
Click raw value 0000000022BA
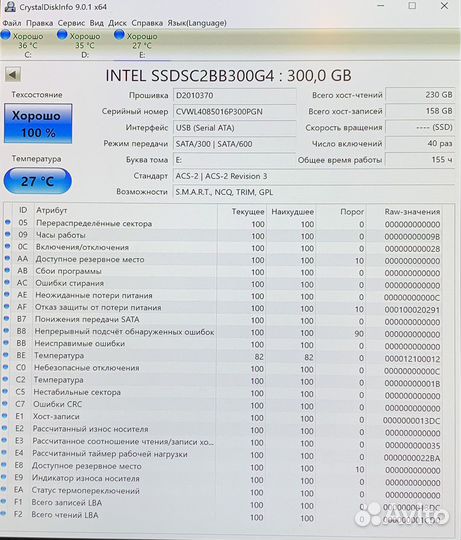pyautogui.click(x=412, y=458)
